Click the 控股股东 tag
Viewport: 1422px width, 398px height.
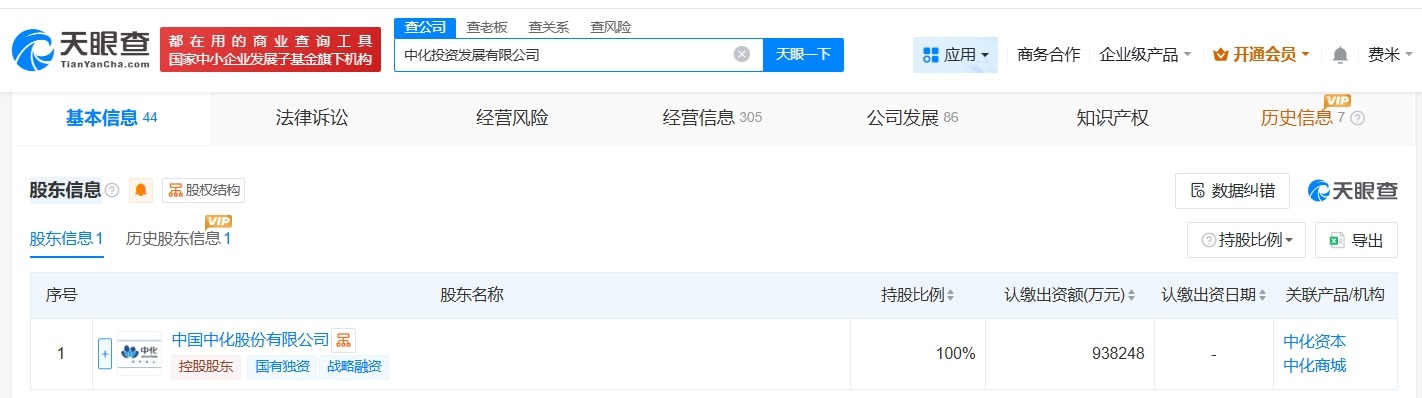click(x=206, y=367)
